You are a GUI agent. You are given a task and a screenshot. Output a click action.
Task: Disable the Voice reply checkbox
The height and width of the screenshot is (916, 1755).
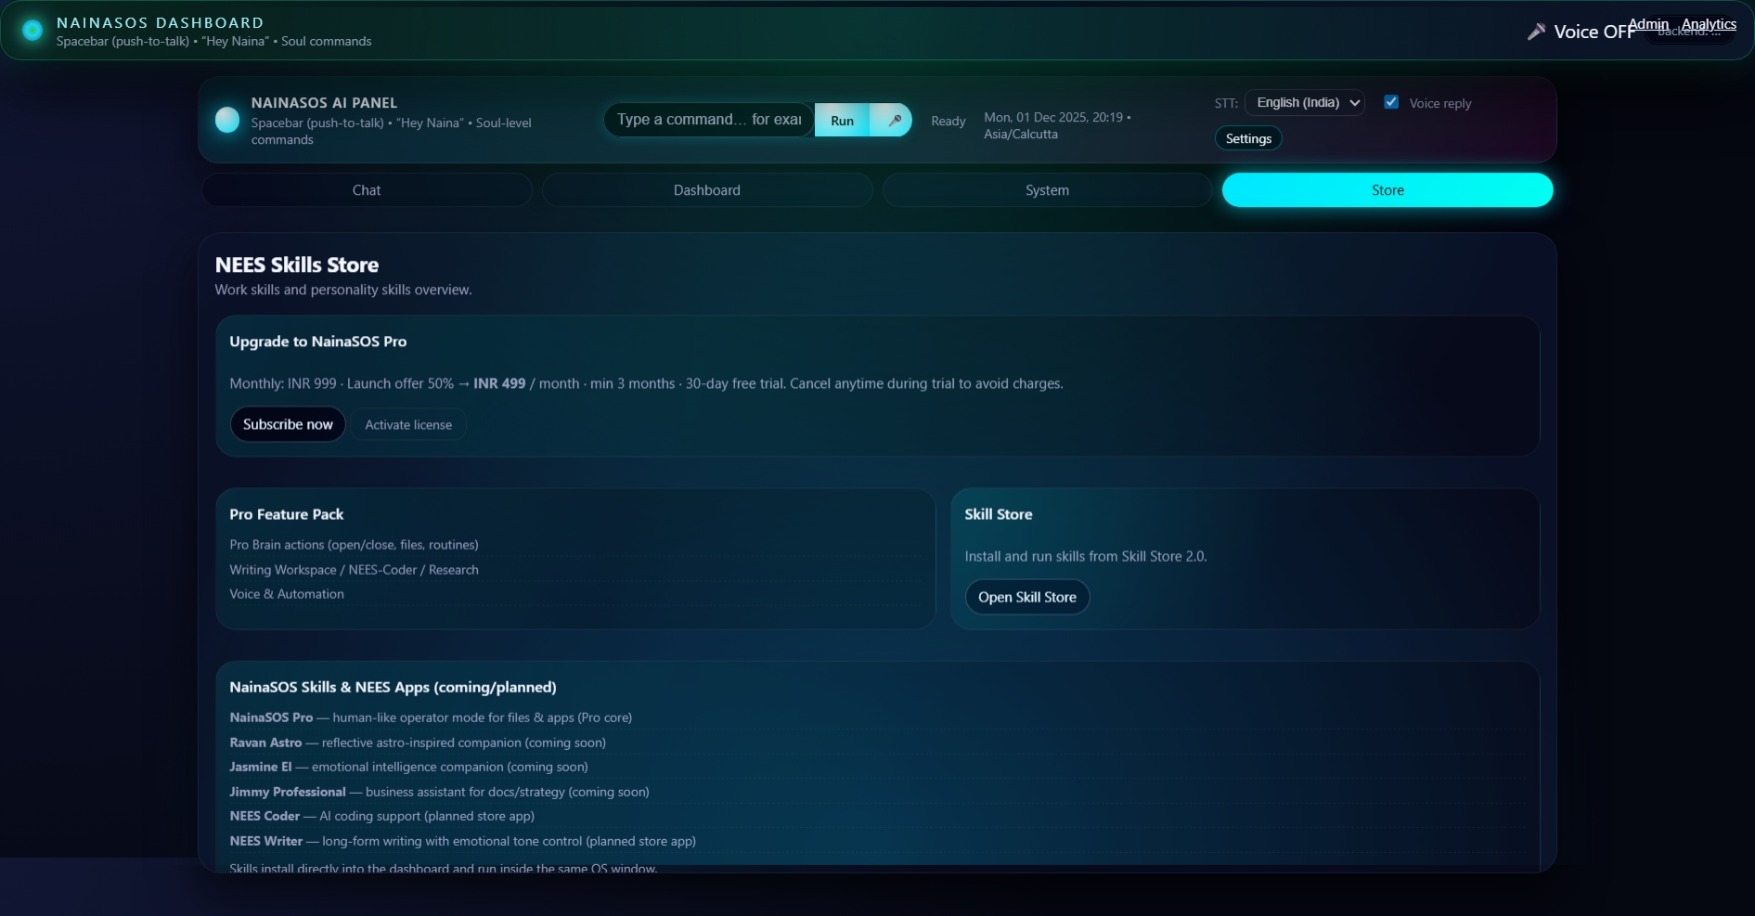coord(1391,101)
